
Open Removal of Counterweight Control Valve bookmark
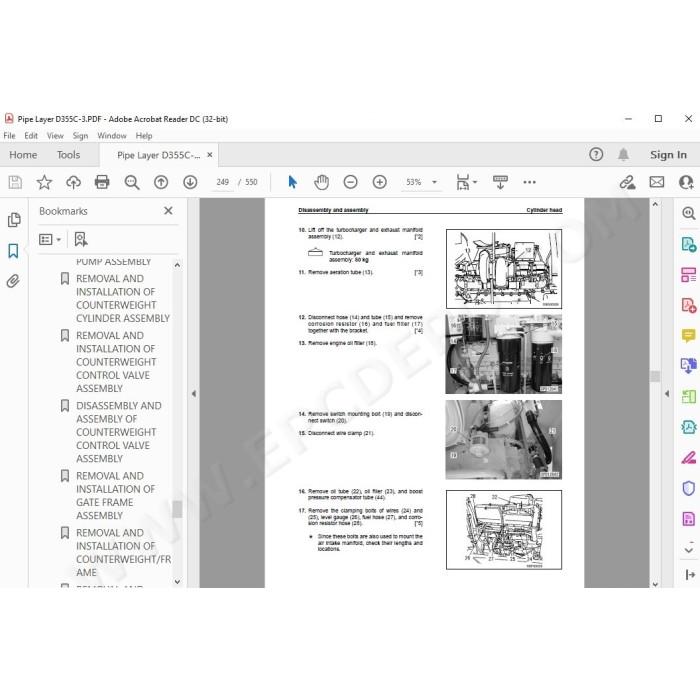point(117,362)
